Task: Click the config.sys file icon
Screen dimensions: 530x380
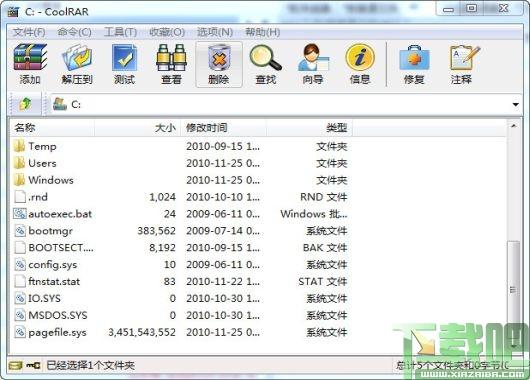Action: [20, 264]
